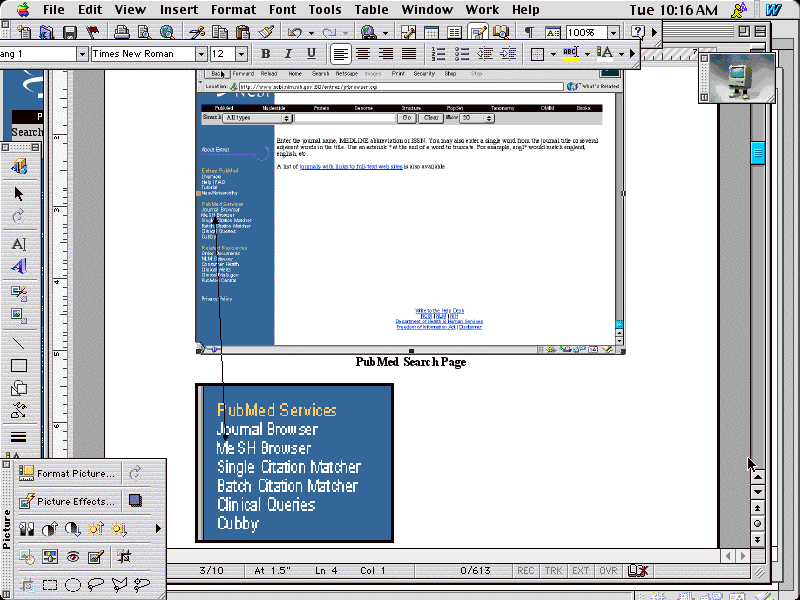Create a new blank document
The image size is (800, 600).
[x=23, y=33]
